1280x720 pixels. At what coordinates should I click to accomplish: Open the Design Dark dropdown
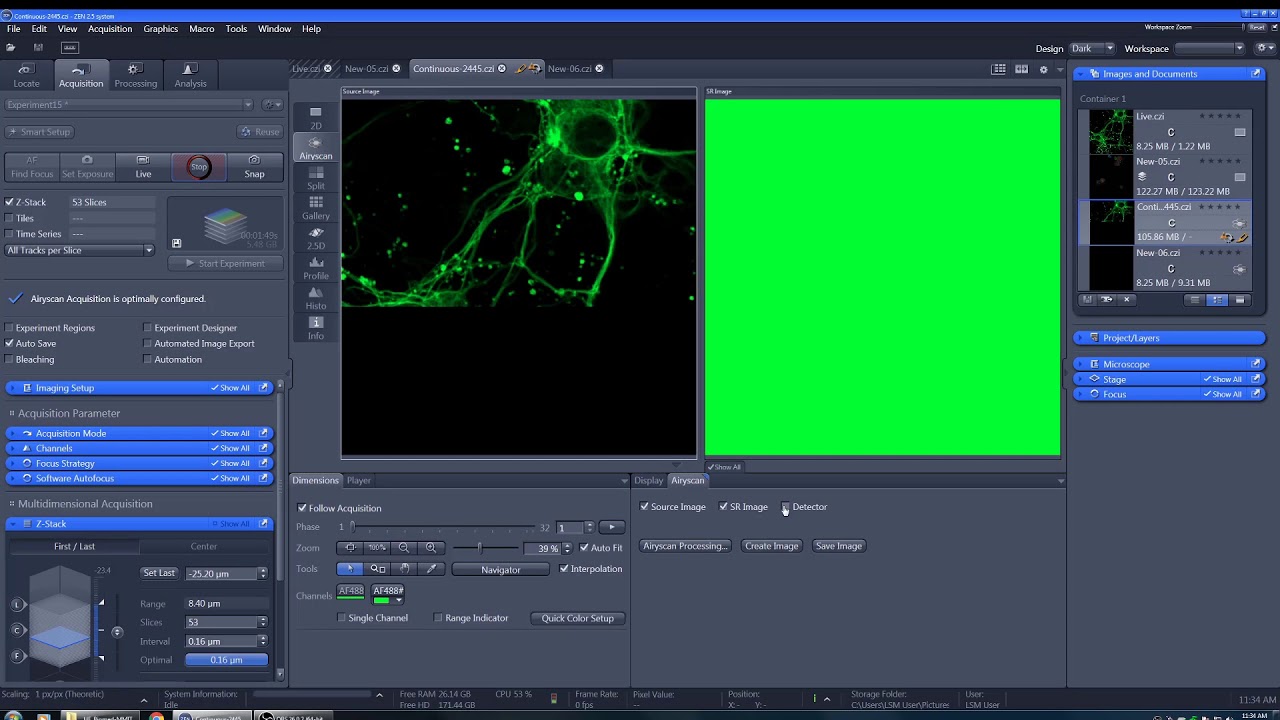point(1092,48)
